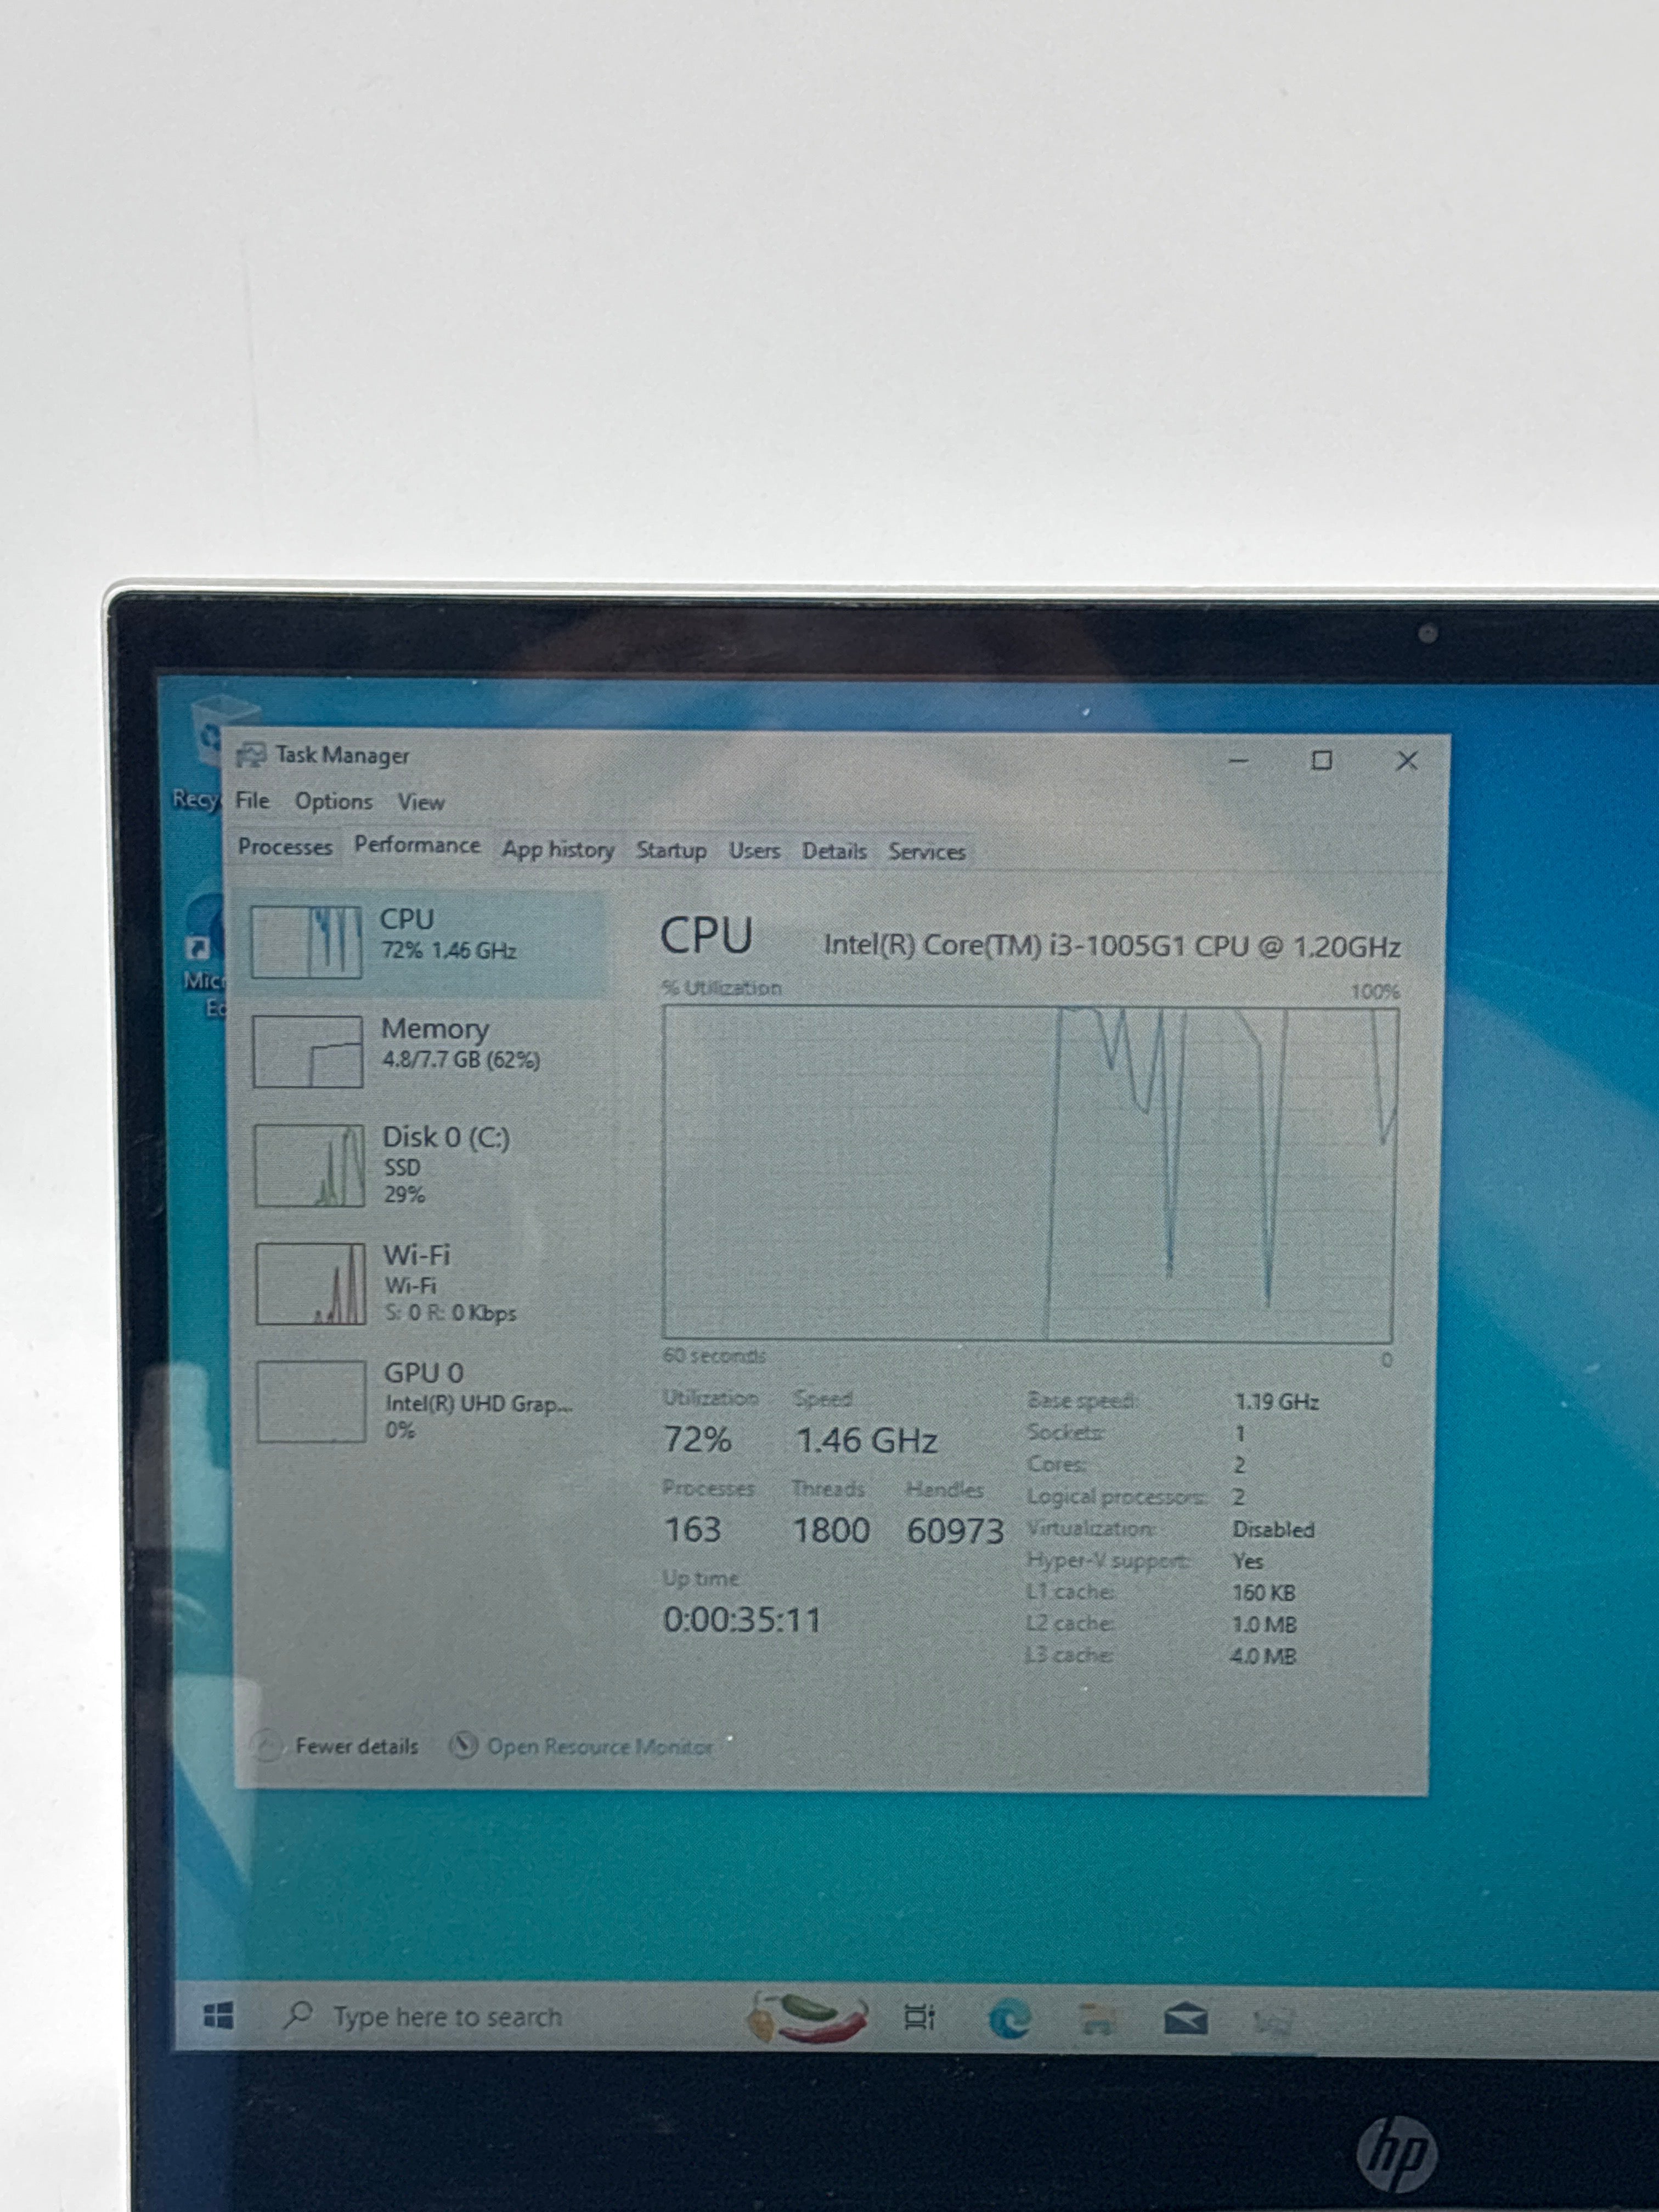Click the processes count 163

click(692, 1529)
